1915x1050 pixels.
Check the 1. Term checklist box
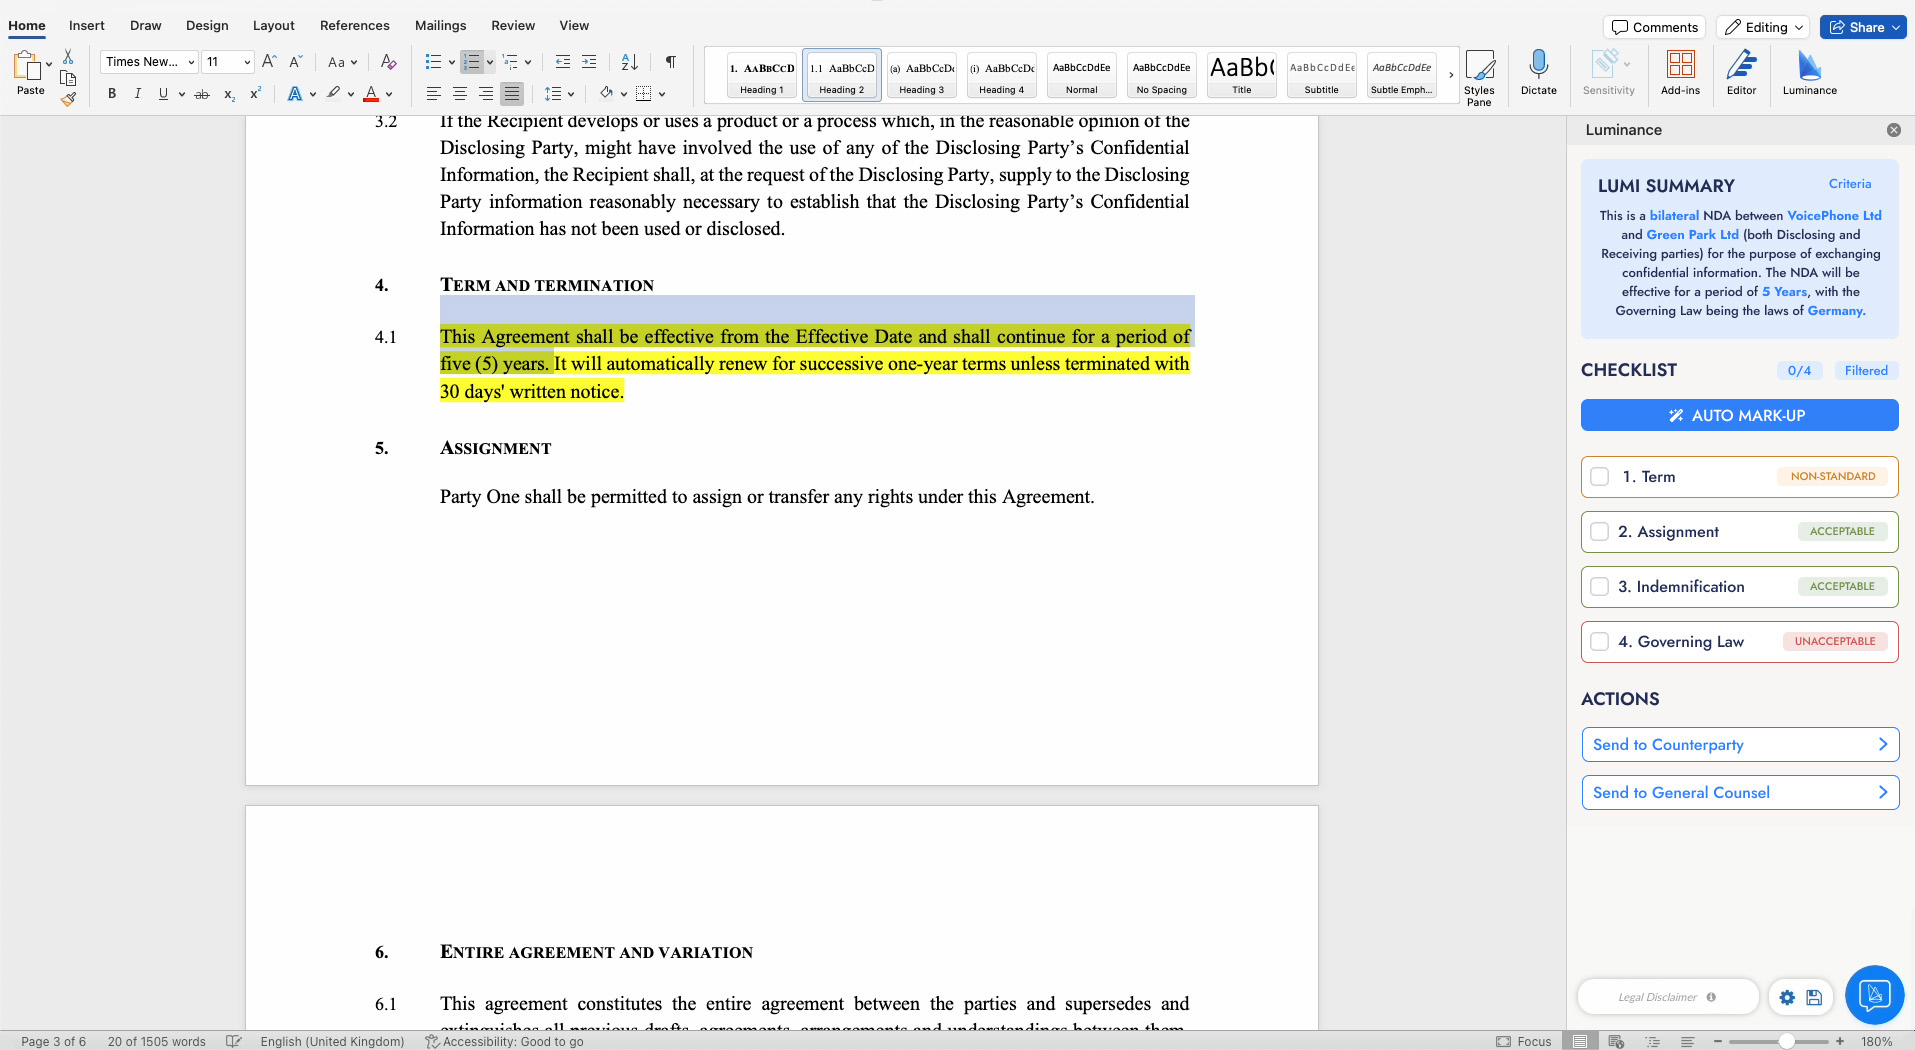1600,477
